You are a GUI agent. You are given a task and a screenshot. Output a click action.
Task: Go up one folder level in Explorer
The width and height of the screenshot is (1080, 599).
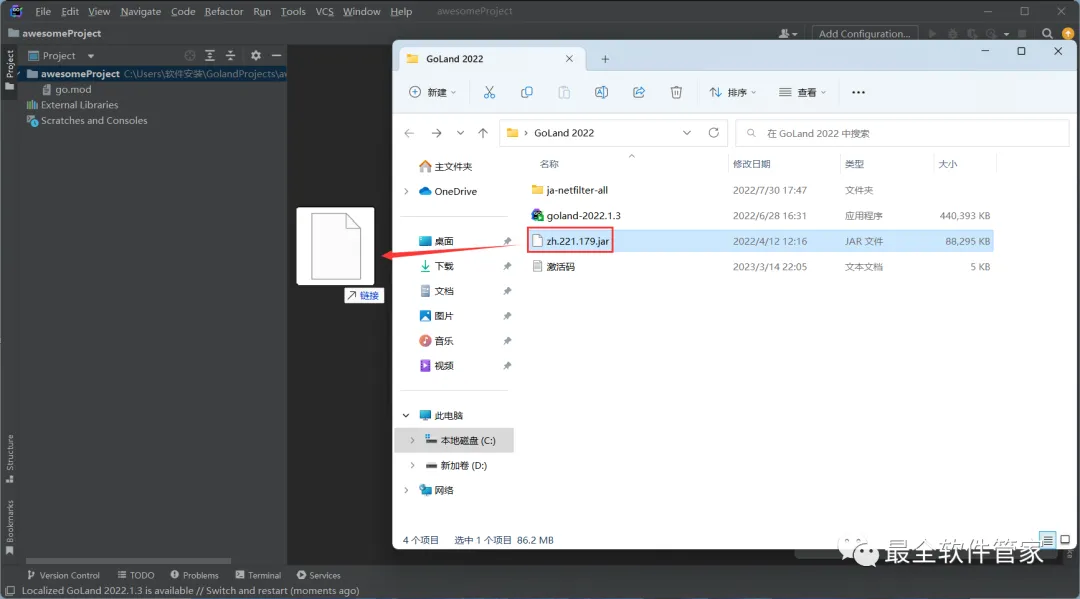point(483,133)
